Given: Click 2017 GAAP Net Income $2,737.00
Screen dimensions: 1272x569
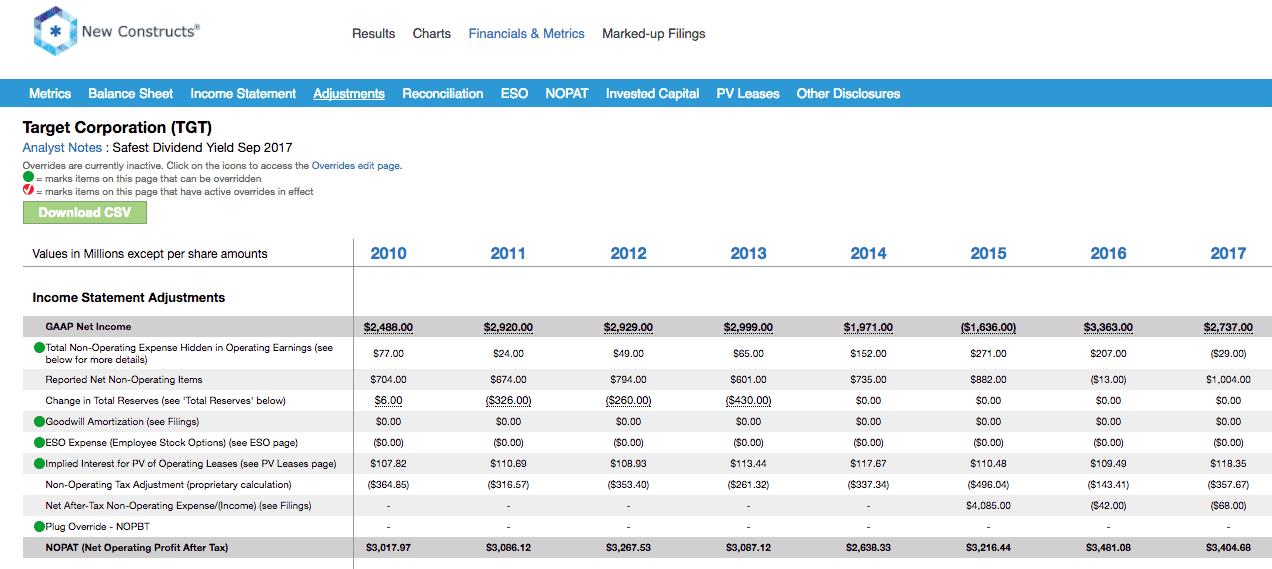Looking at the screenshot, I should pos(1228,327).
